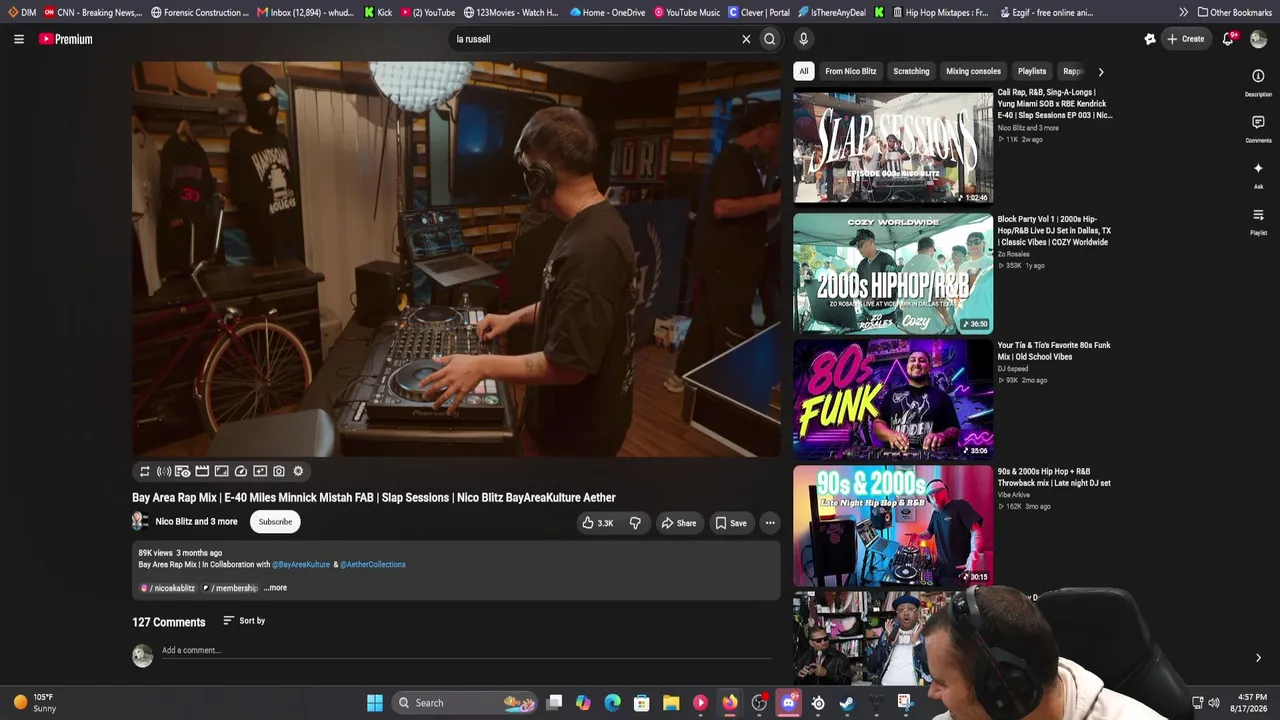Select the Scratching filter chip
This screenshot has width=1280, height=720.
click(x=911, y=71)
